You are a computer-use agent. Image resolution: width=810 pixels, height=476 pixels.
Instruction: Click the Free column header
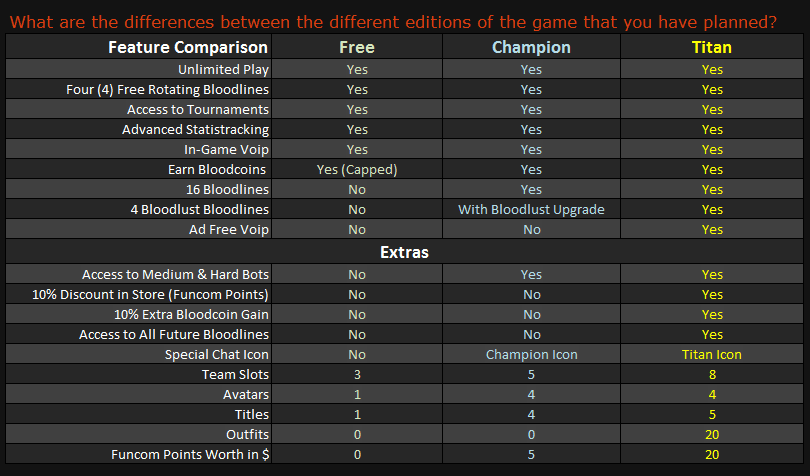(356, 47)
